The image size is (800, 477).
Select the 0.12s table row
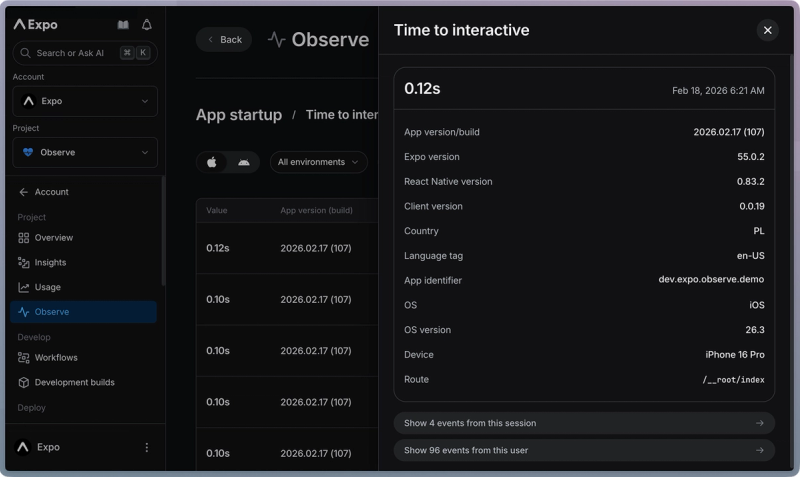click(287, 248)
